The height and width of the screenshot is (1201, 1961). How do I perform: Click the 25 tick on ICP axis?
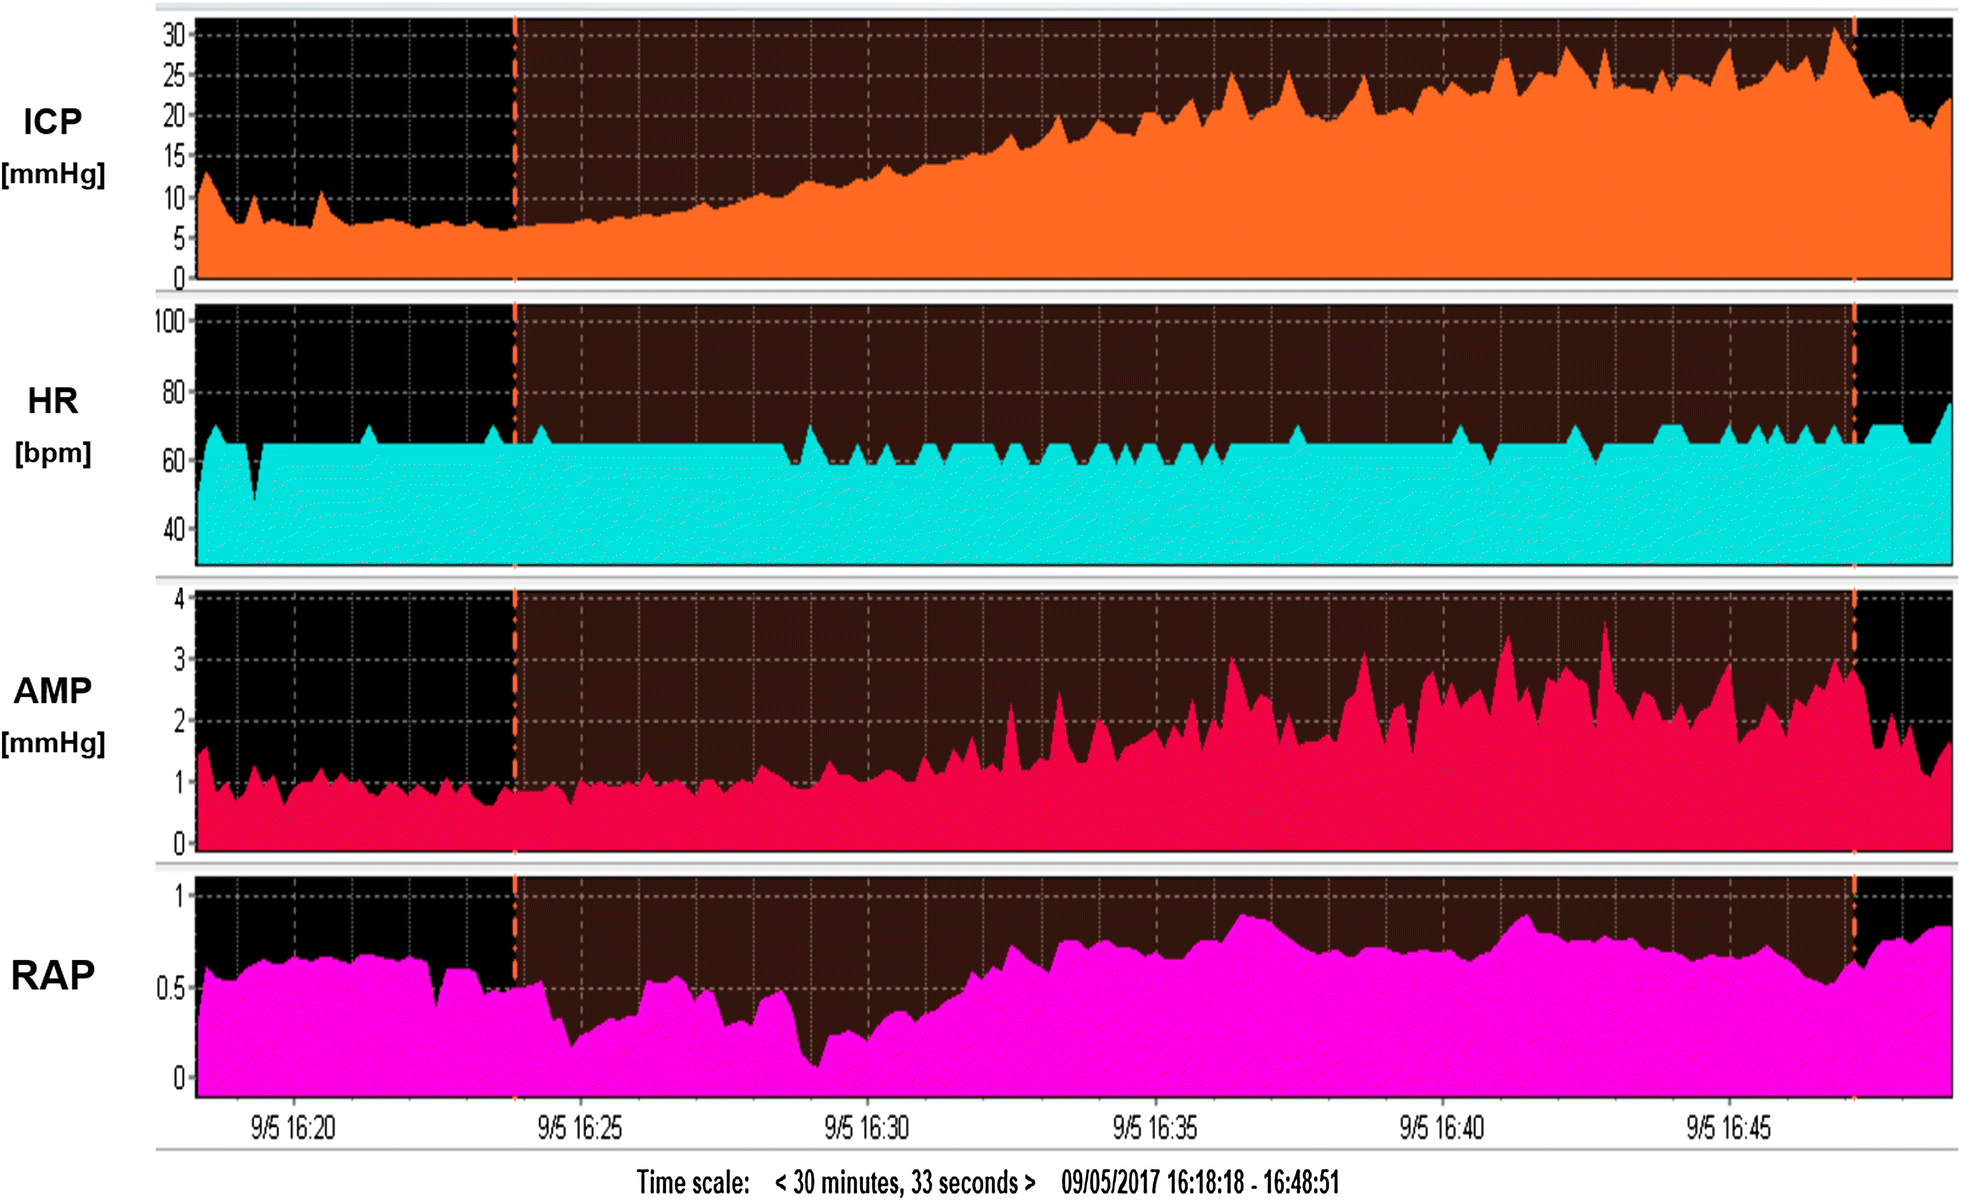point(174,75)
